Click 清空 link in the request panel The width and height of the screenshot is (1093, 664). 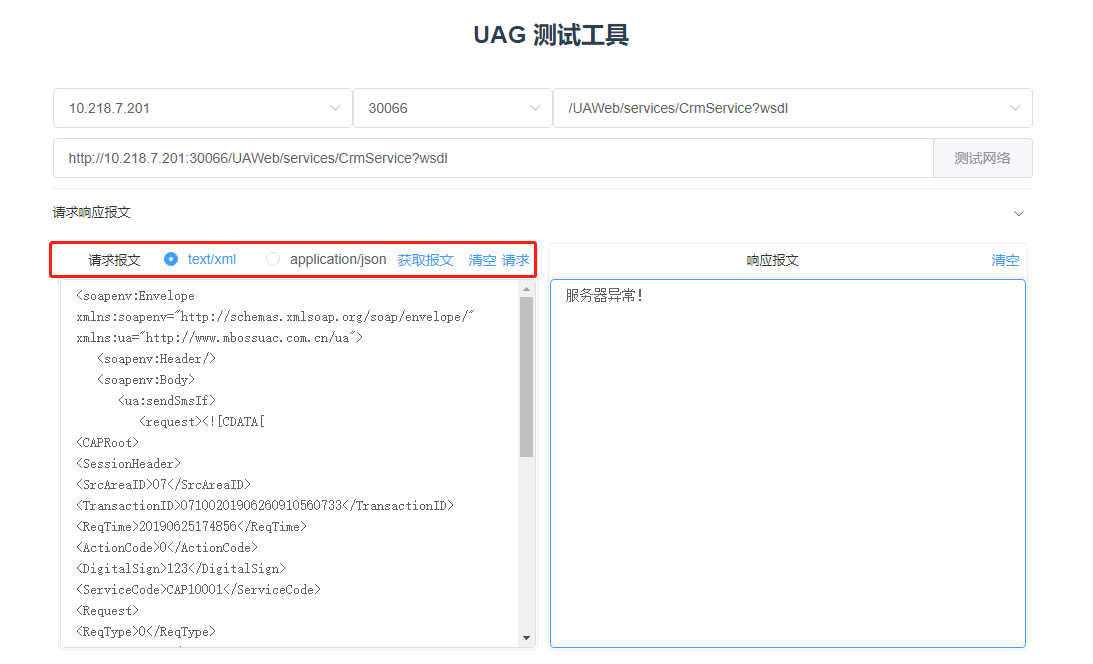coord(482,260)
